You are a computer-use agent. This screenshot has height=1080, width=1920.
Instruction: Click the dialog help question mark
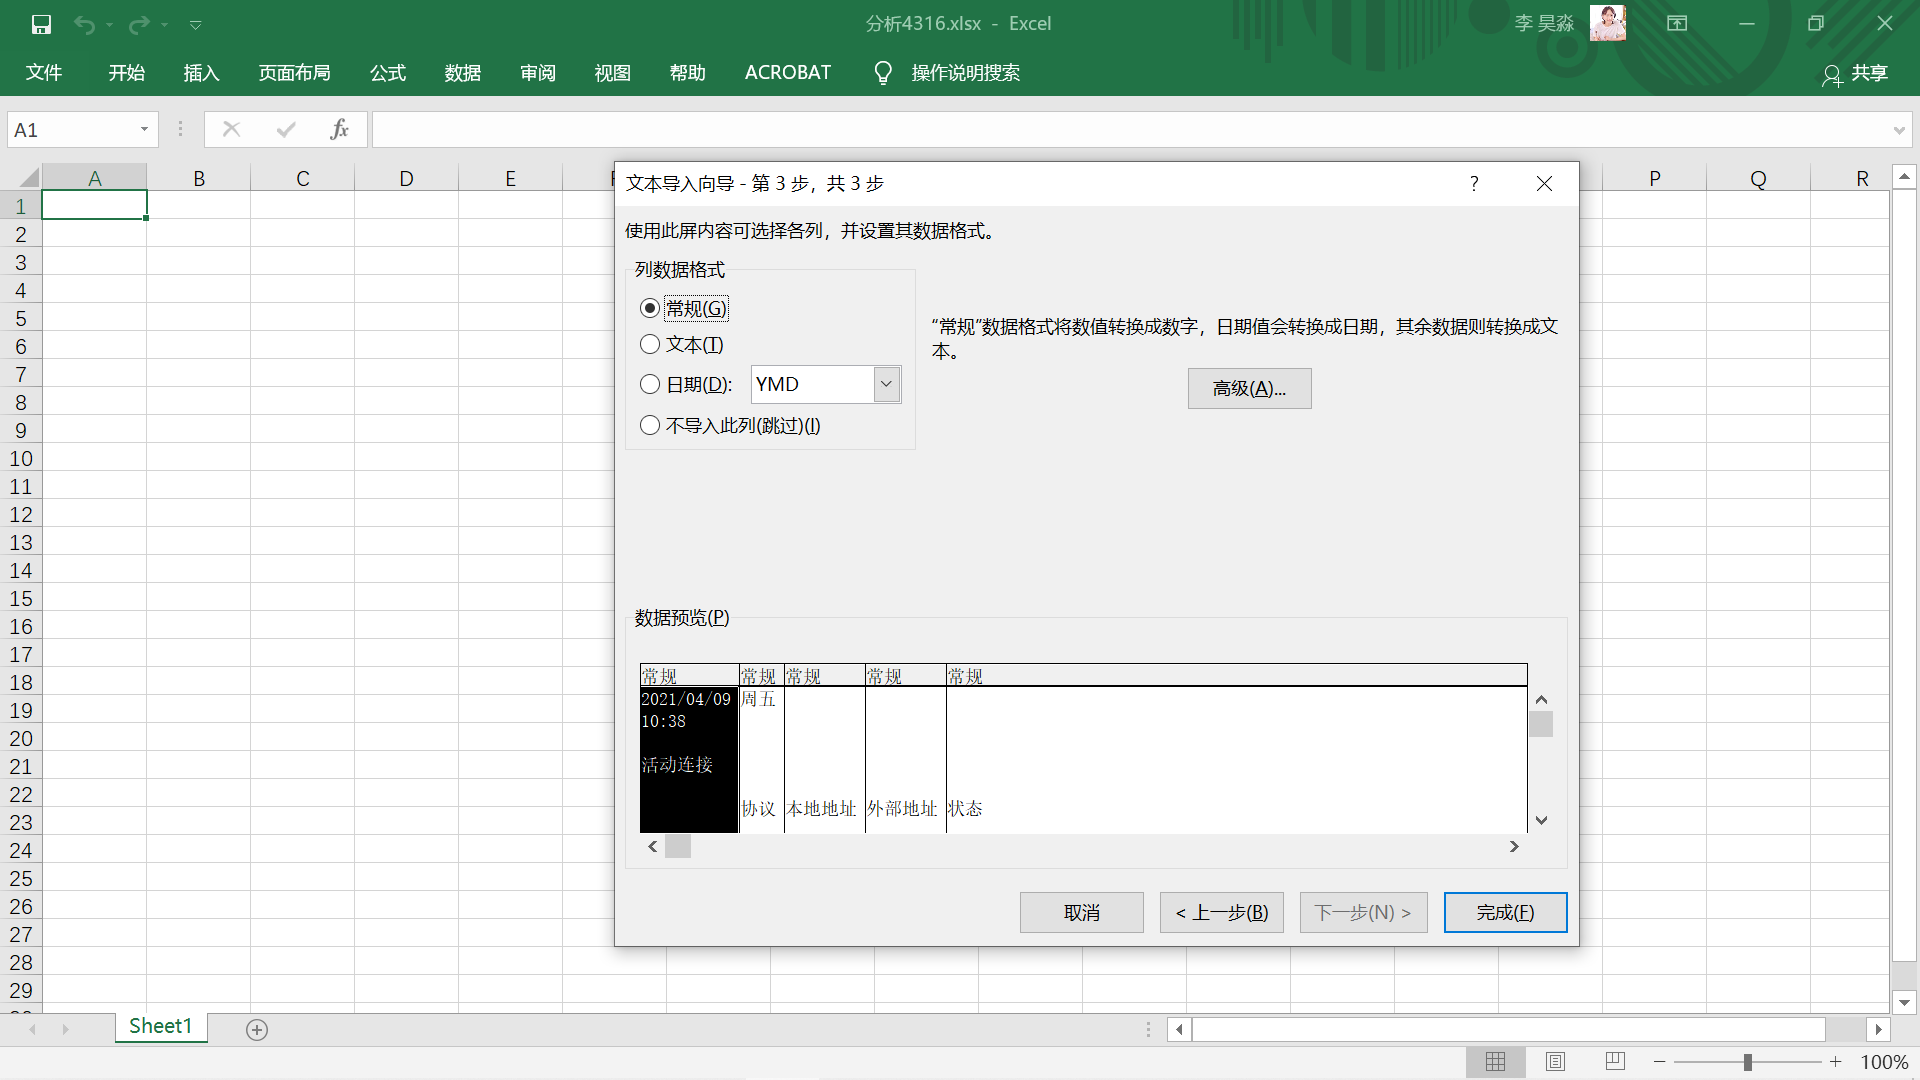[x=1474, y=183]
